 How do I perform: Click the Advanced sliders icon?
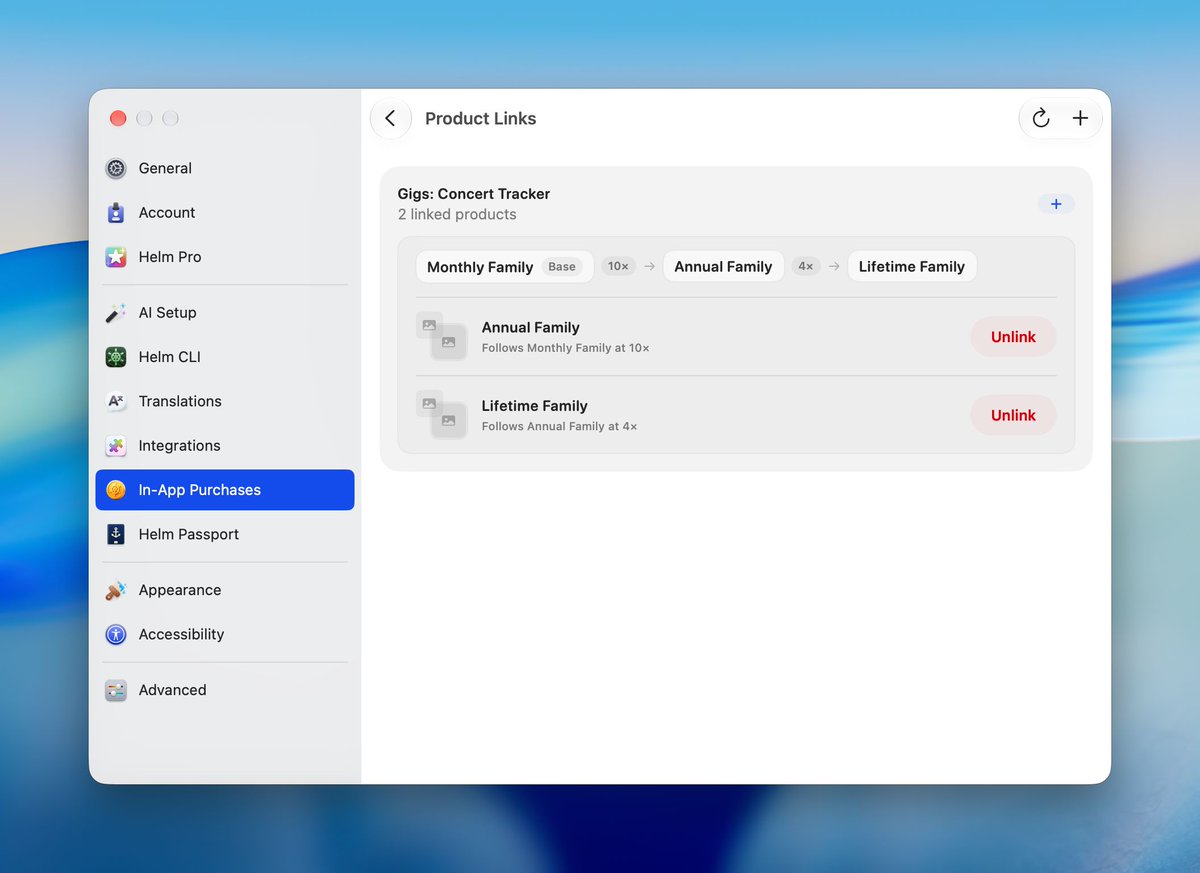[116, 690]
